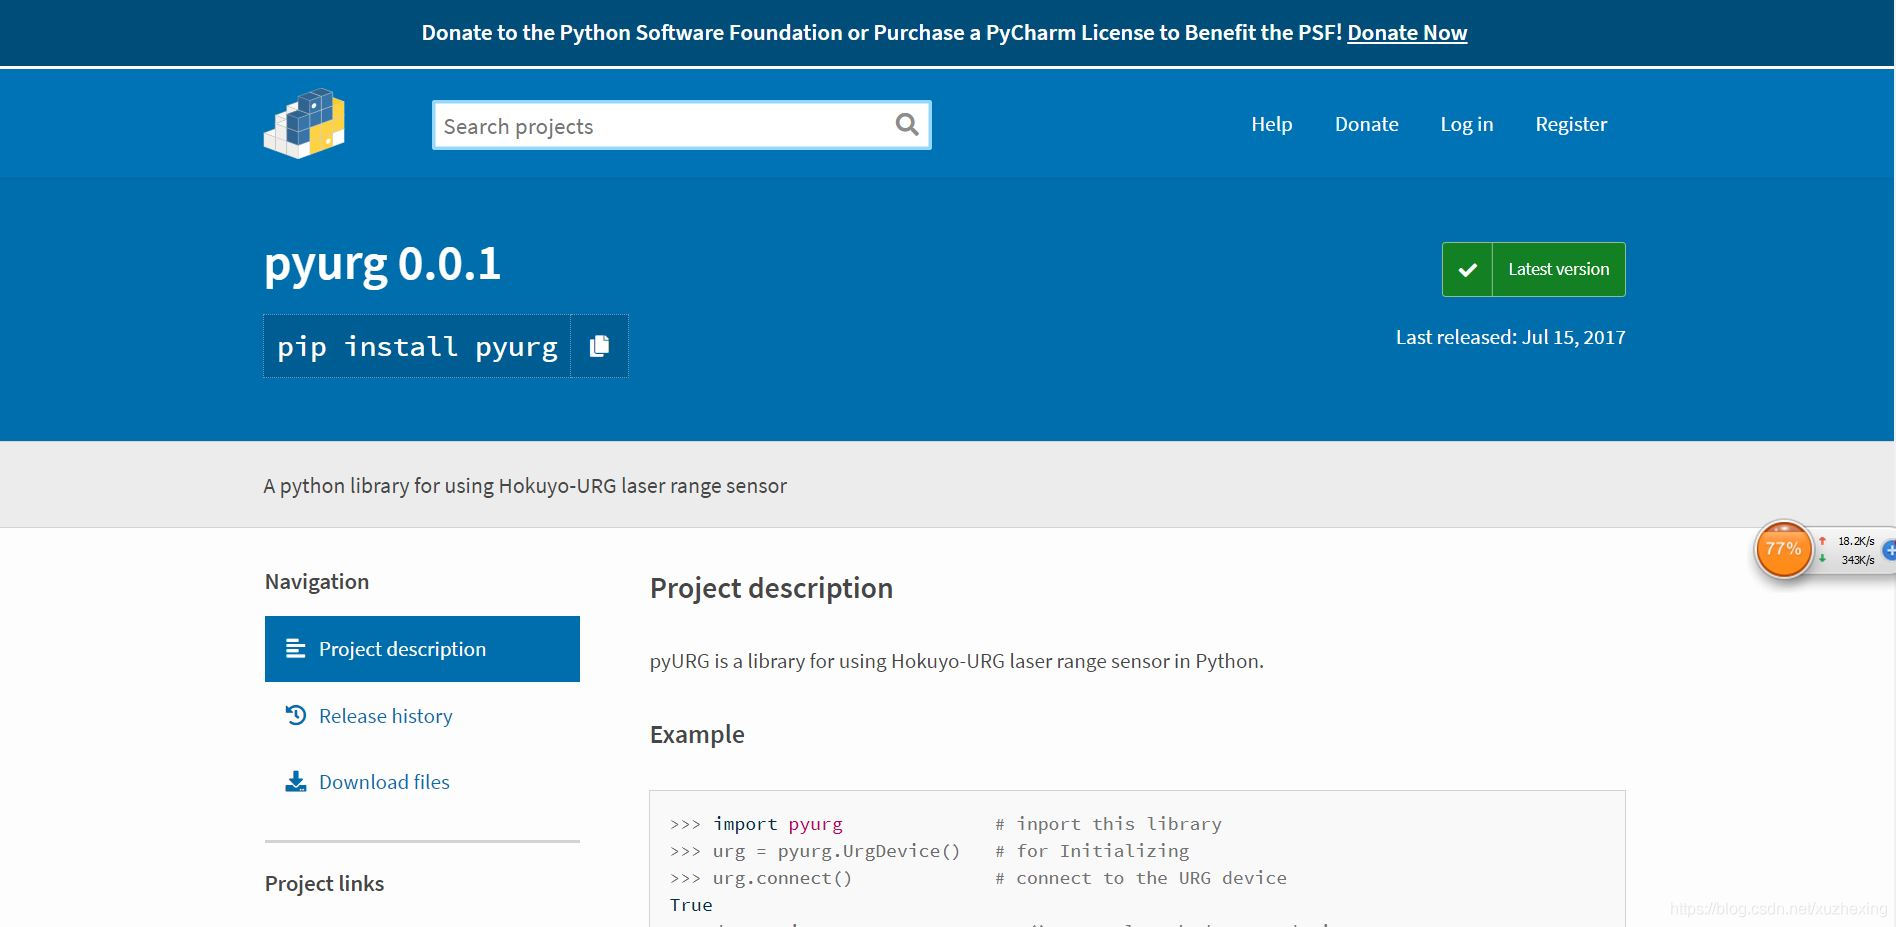This screenshot has width=1896, height=927.
Task: Click the Project links heading
Action: [x=324, y=883]
